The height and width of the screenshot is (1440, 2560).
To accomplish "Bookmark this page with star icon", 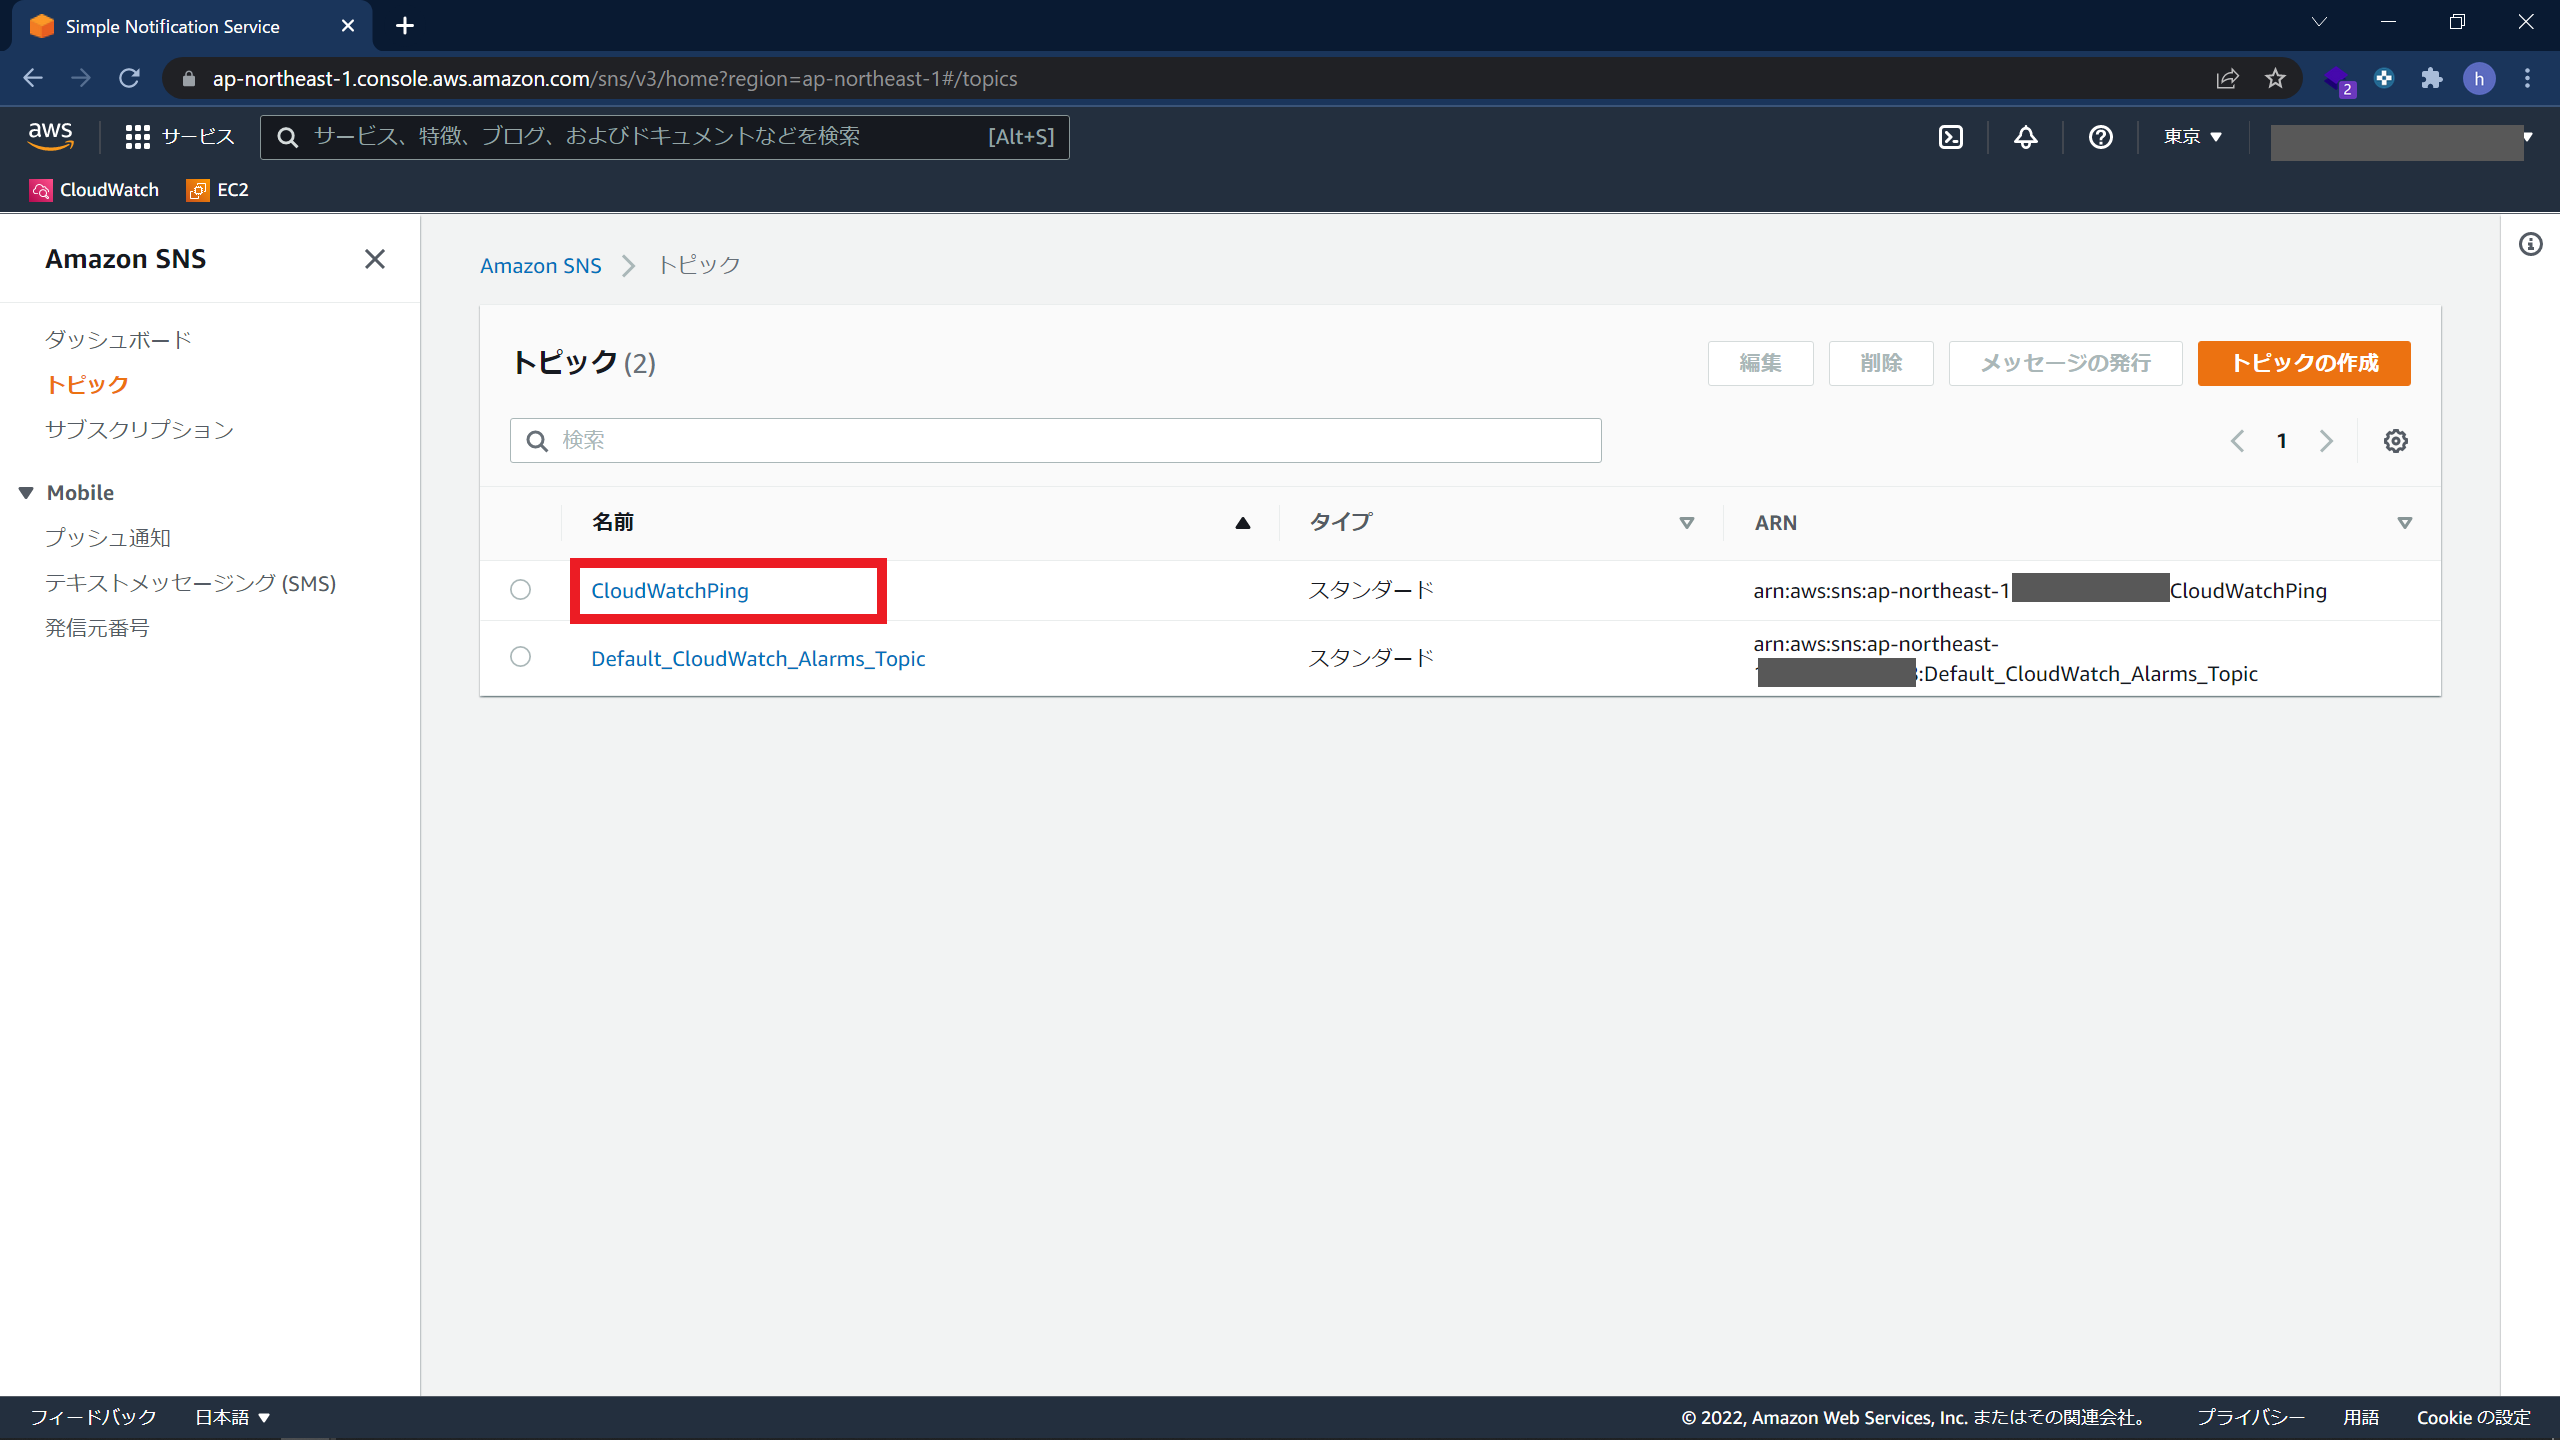I will point(2276,78).
